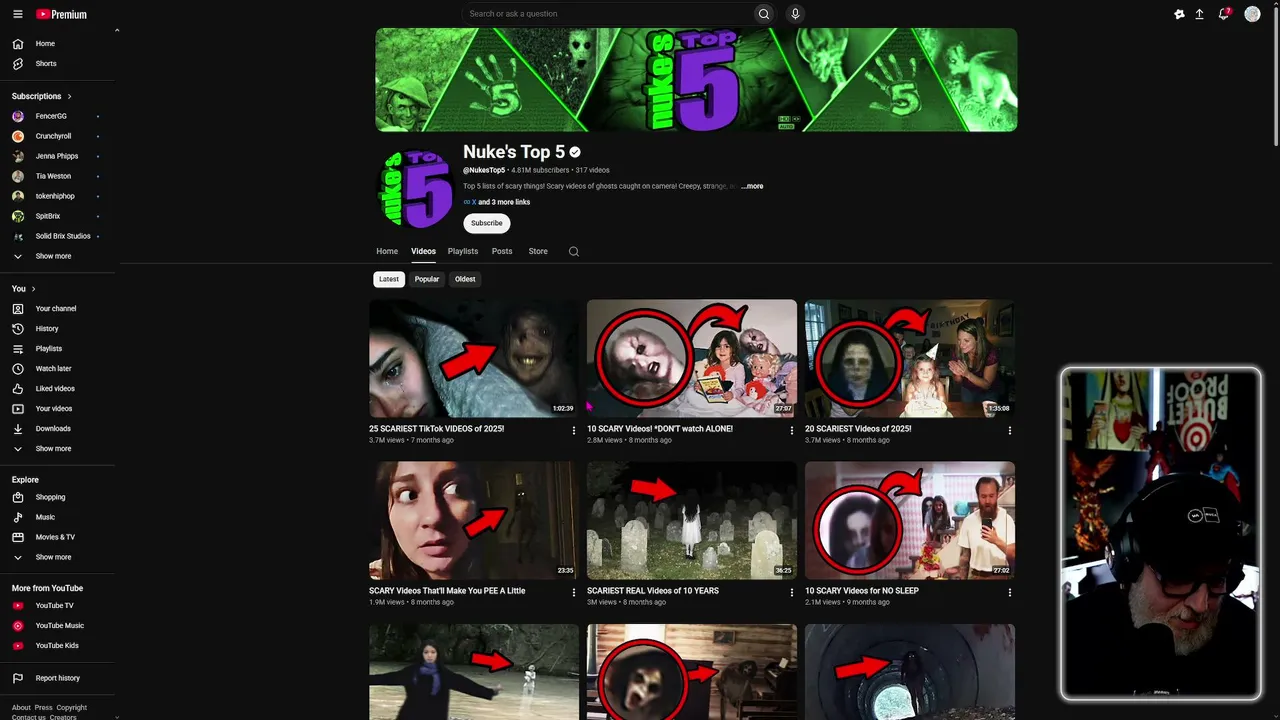The image size is (1280, 720).
Task: Click the Music note icon under Explore
Action: 17,517
